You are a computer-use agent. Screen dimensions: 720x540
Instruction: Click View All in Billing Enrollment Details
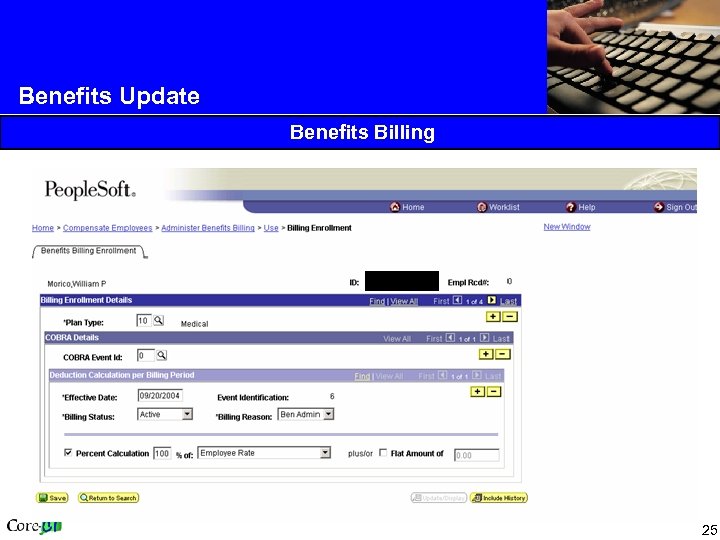tap(404, 301)
